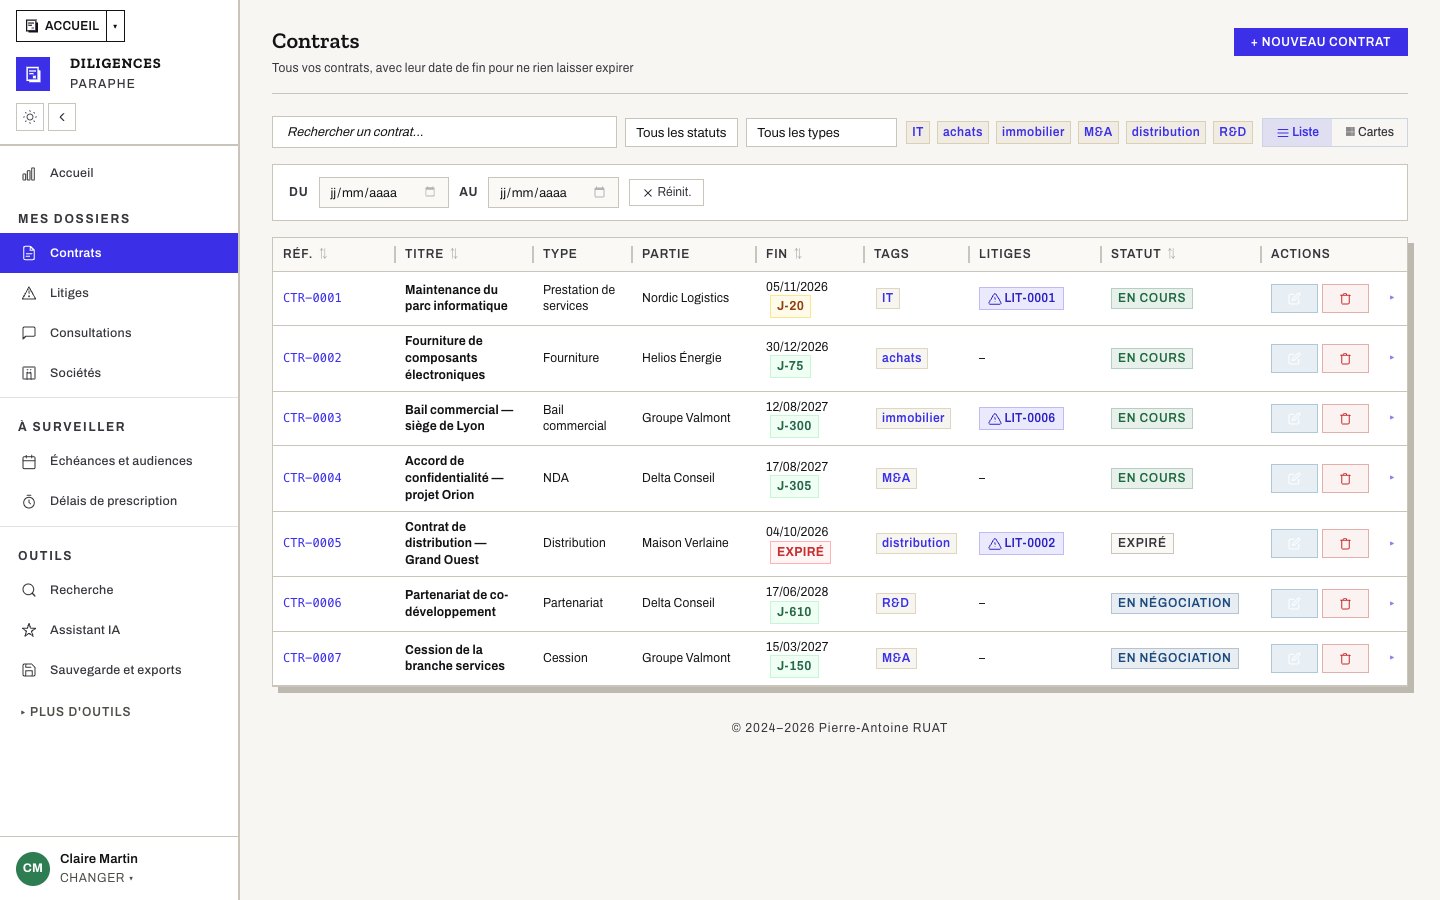Toggle the immobilier tag filter
This screenshot has width=1440, height=900.
point(1033,132)
